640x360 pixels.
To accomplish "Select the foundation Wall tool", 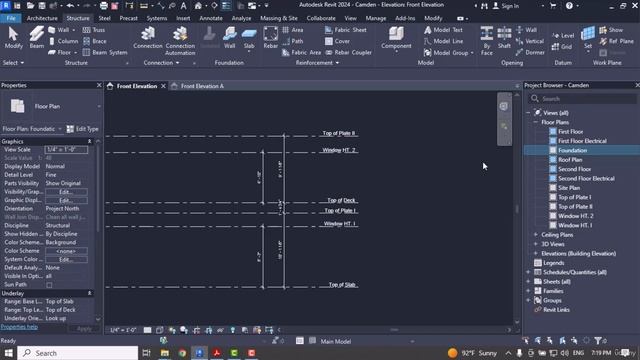I will click(x=229, y=38).
